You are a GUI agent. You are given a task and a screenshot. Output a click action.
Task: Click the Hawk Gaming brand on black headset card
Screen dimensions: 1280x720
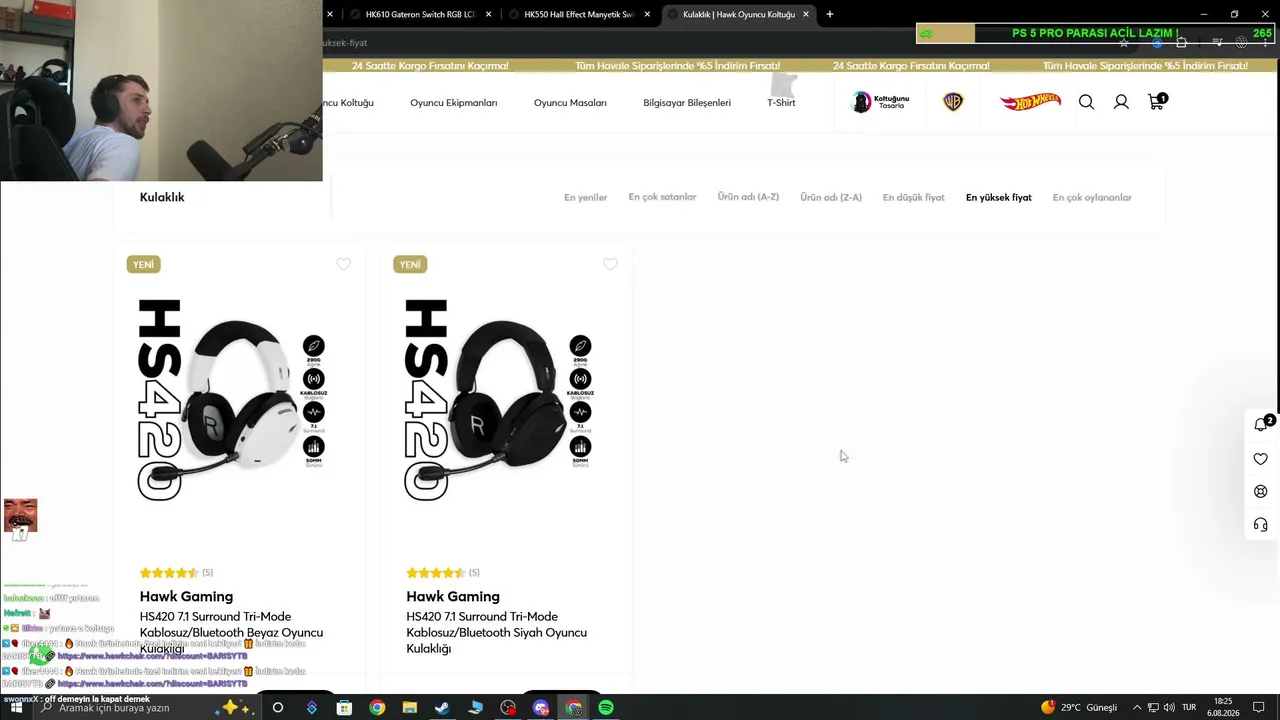(x=453, y=597)
